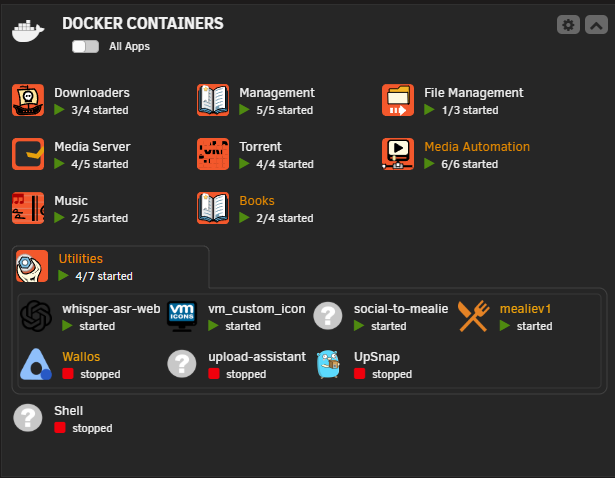Click the Management book folder icon
615x478 pixels.
(x=213, y=100)
